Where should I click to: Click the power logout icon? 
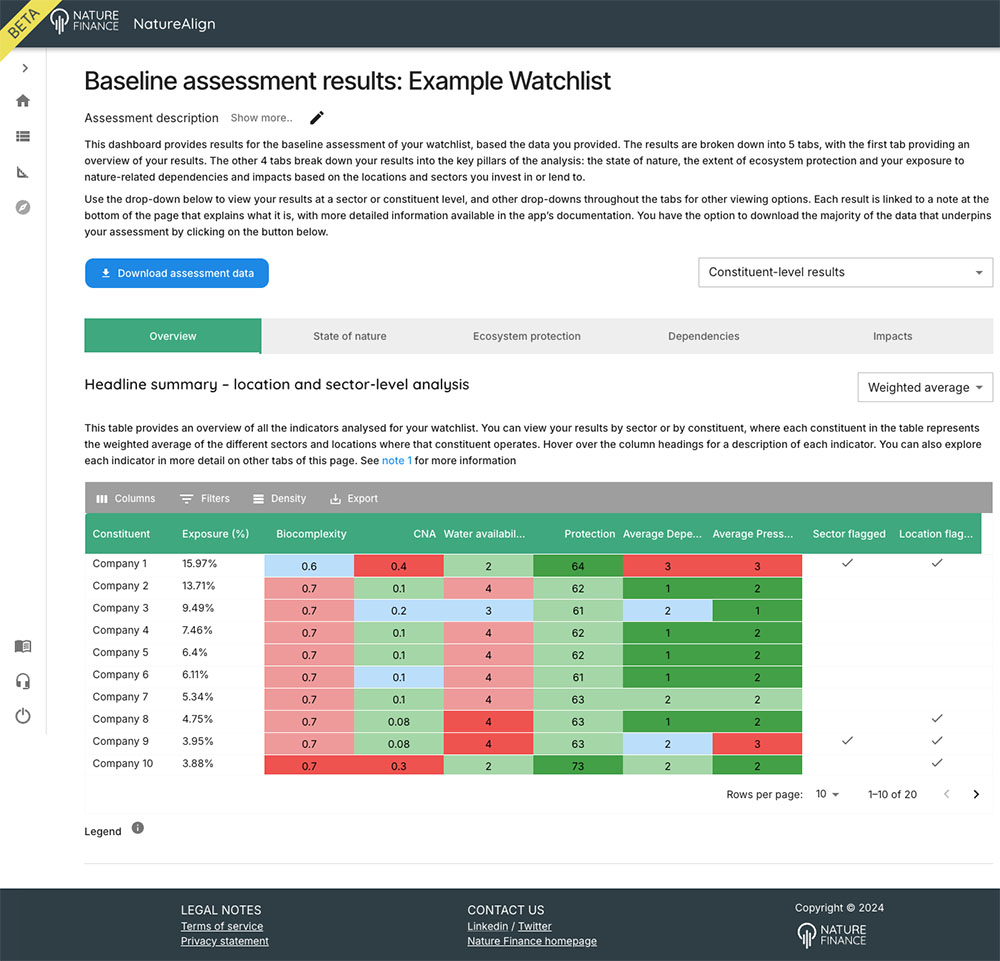pos(23,716)
